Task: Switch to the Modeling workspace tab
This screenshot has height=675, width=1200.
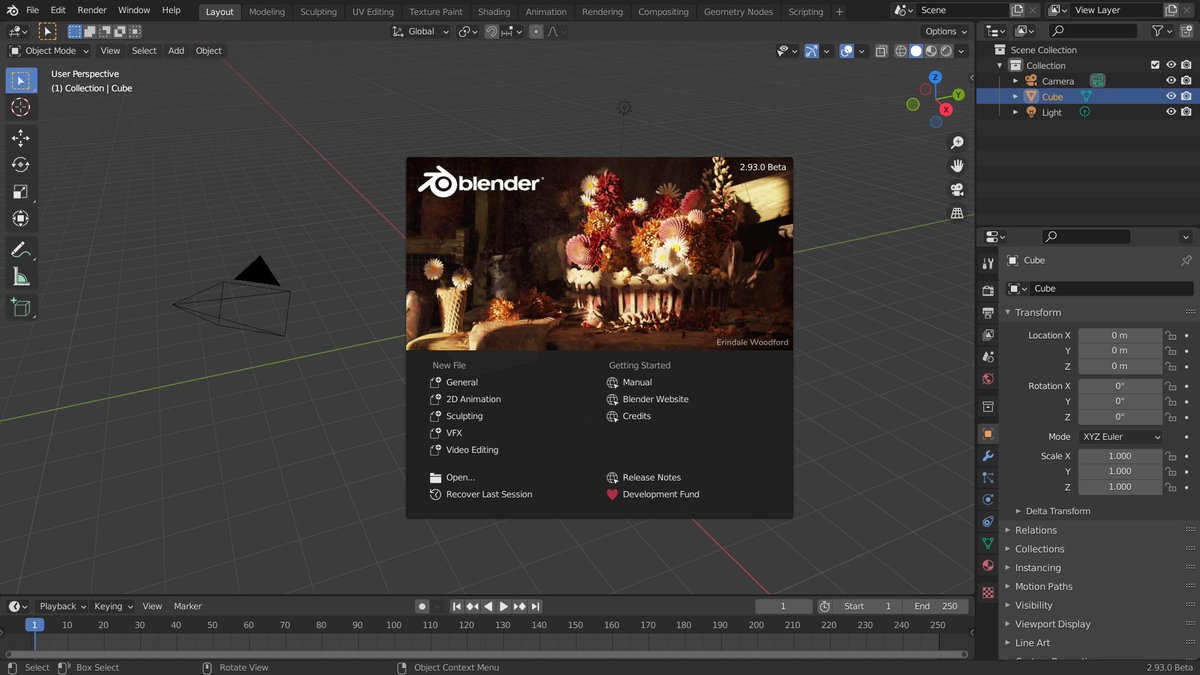Action: (267, 12)
